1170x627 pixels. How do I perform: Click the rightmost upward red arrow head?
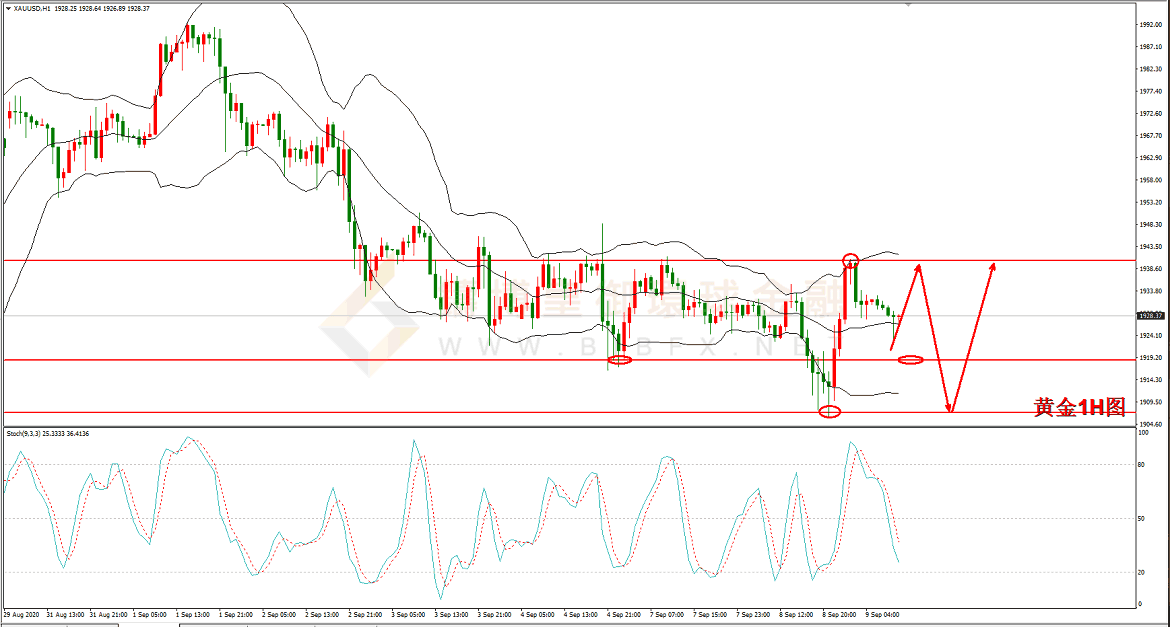coord(993,266)
